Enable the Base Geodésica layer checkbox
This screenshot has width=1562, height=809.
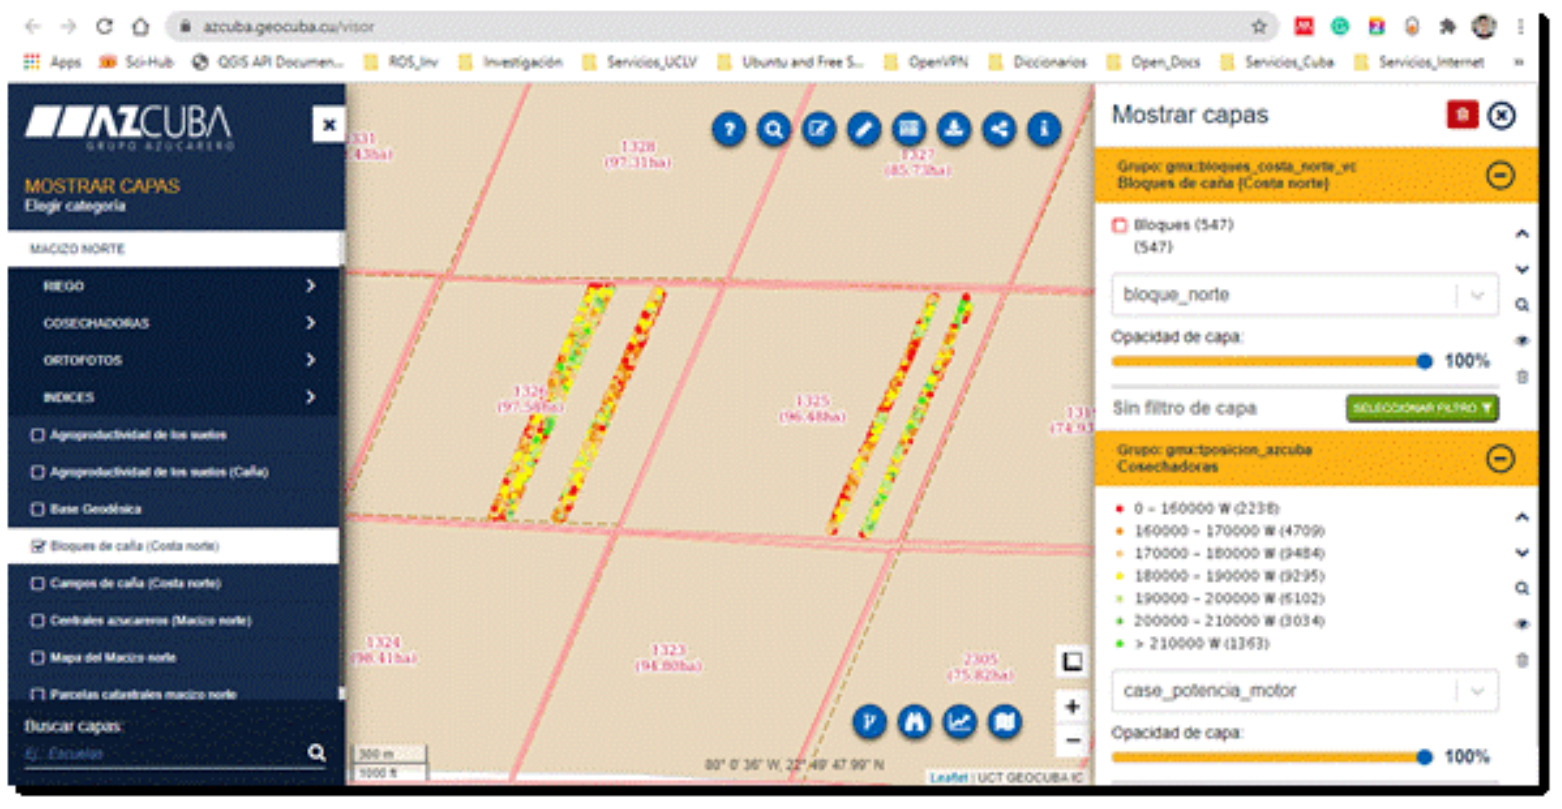click(x=38, y=509)
